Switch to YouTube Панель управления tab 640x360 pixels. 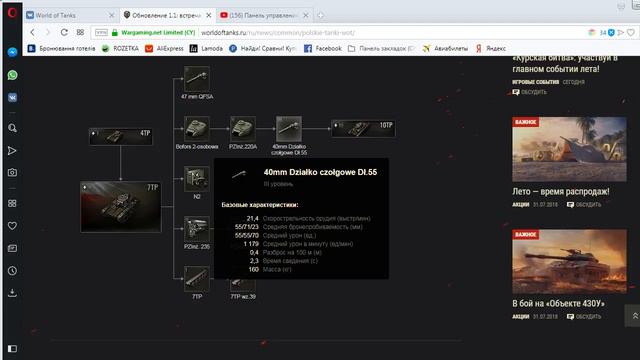[x=264, y=16]
